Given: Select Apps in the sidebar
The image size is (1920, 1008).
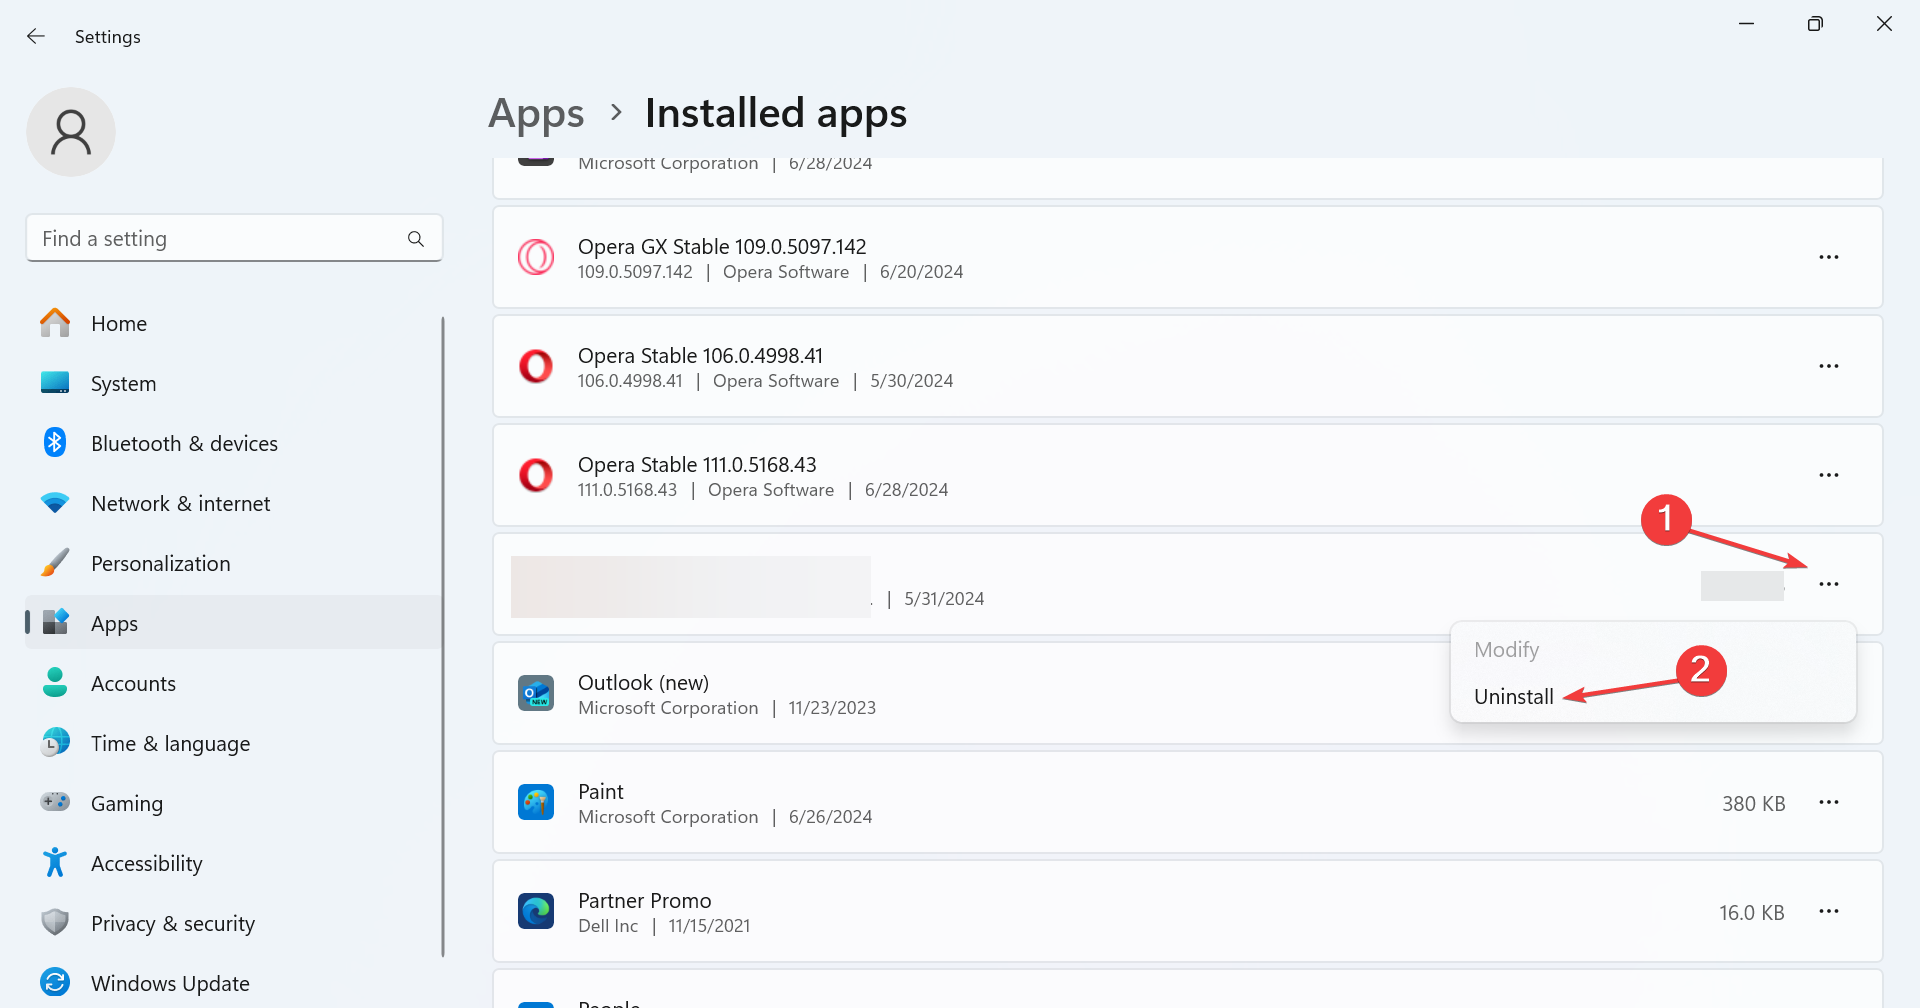Looking at the screenshot, I should [x=234, y=623].
